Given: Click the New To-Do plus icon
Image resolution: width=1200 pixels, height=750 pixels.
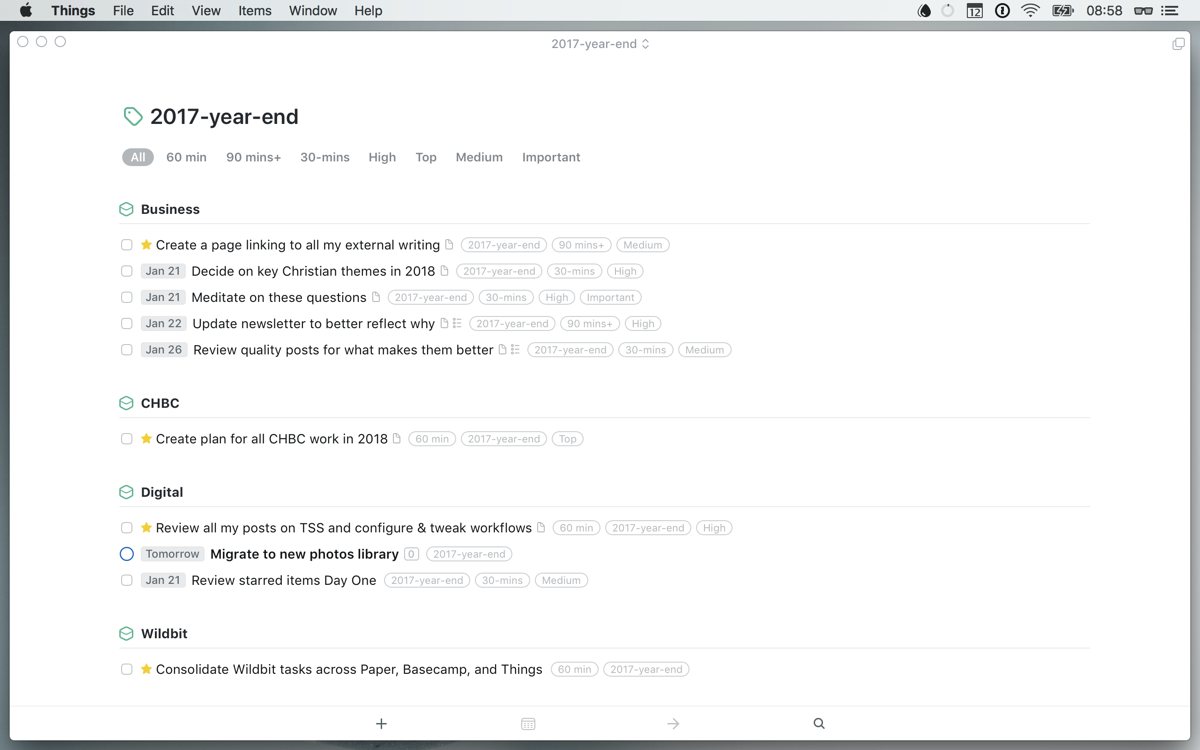Looking at the screenshot, I should (381, 724).
